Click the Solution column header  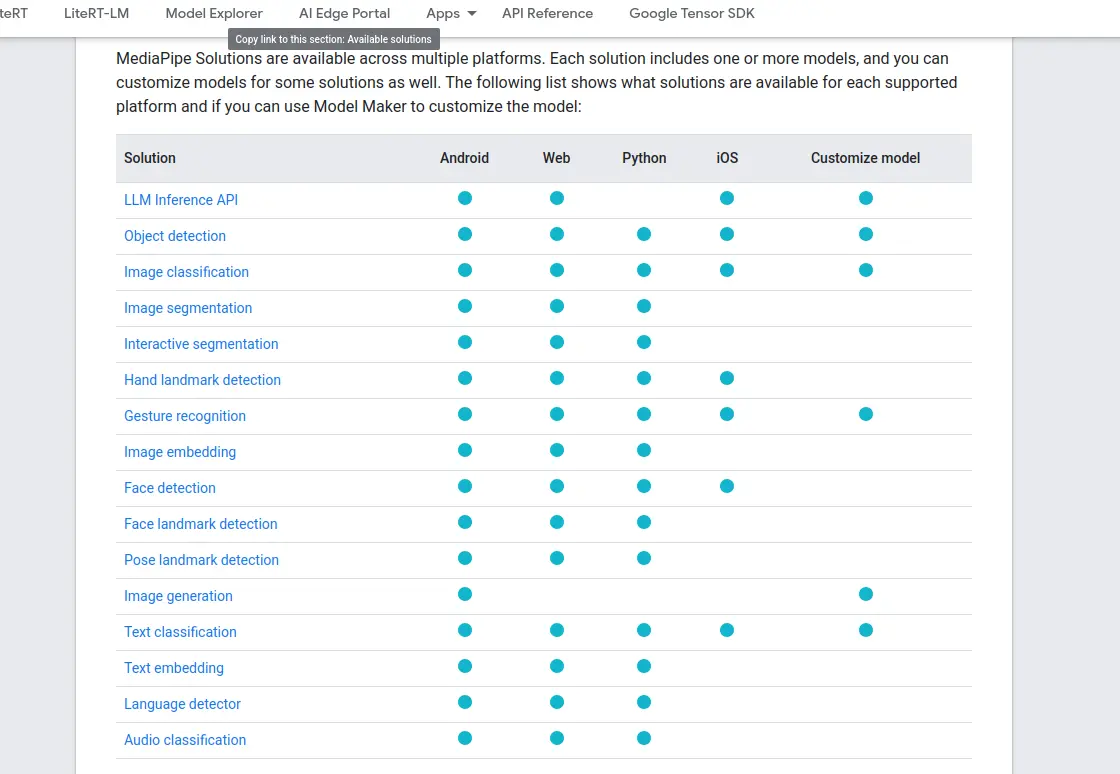click(x=149, y=158)
